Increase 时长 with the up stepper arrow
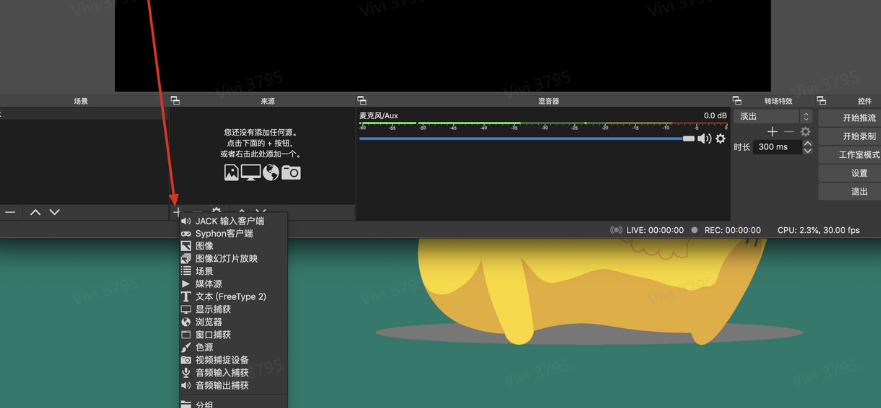Screen dimensions: 881x408 pos(807,143)
